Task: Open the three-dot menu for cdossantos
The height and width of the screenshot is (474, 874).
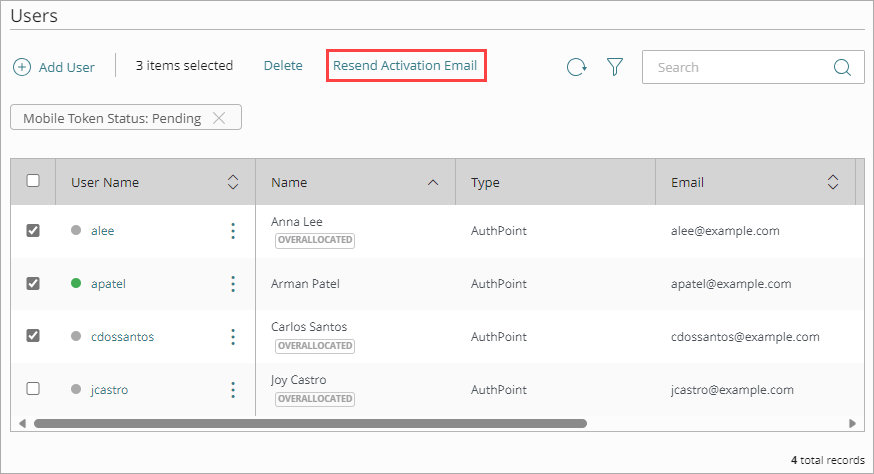Action: coord(233,337)
